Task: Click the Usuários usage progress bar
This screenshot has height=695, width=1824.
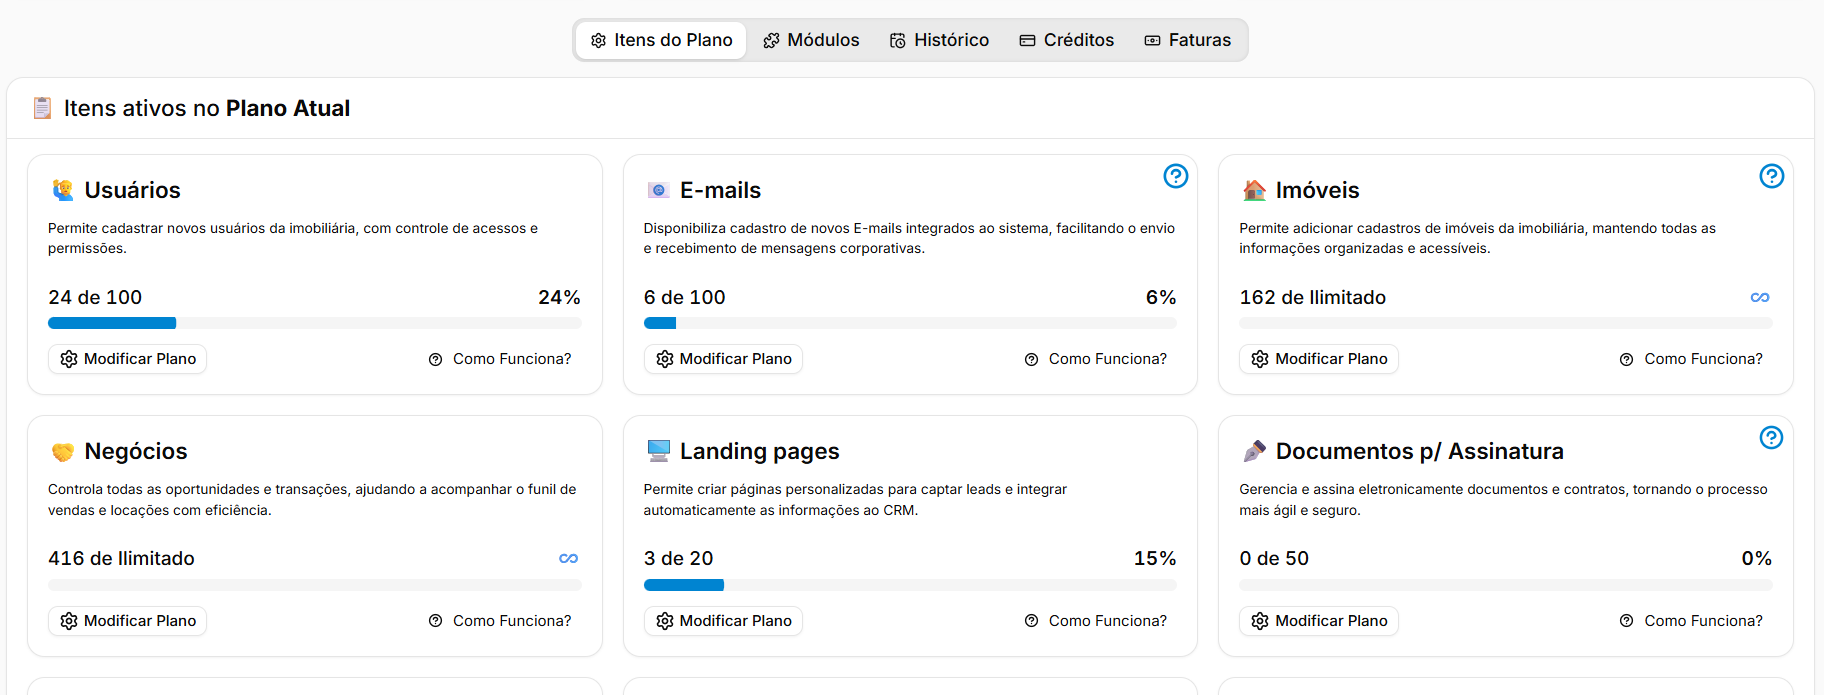Action: [x=315, y=323]
